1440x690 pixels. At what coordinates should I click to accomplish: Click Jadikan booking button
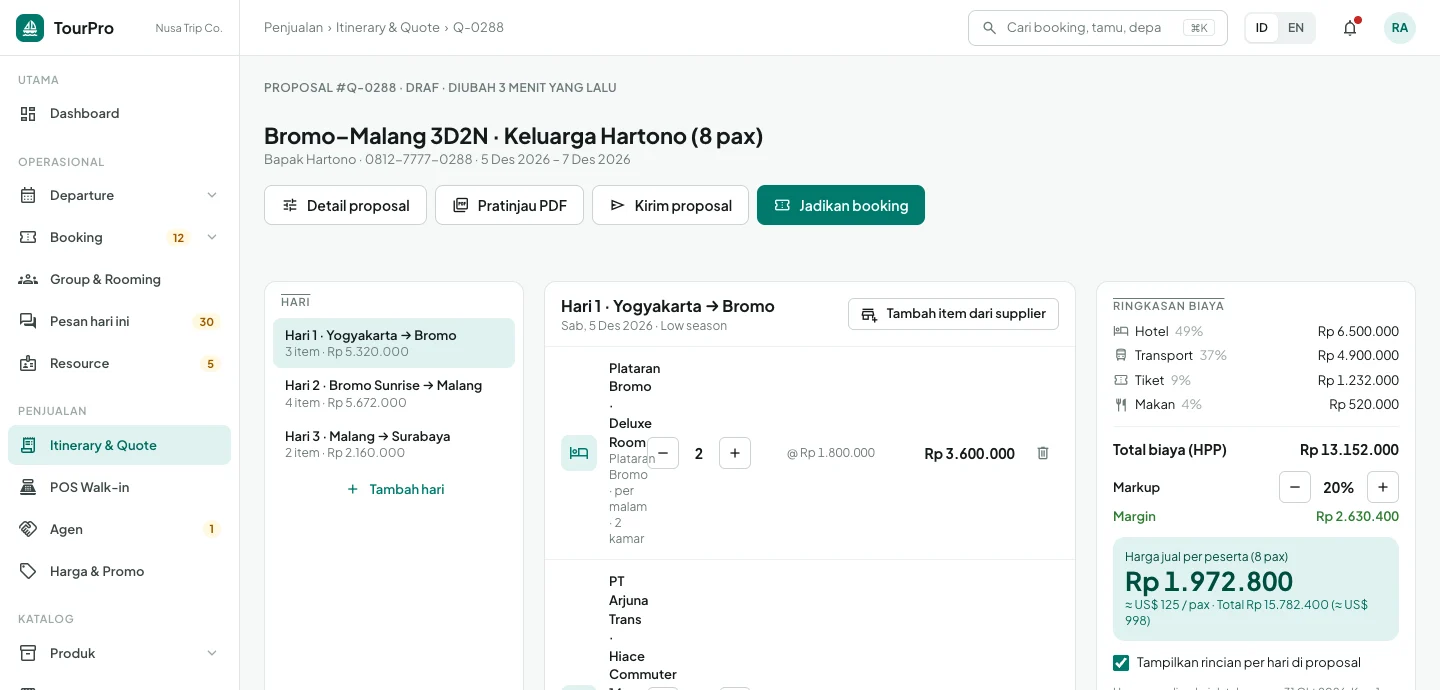click(841, 205)
